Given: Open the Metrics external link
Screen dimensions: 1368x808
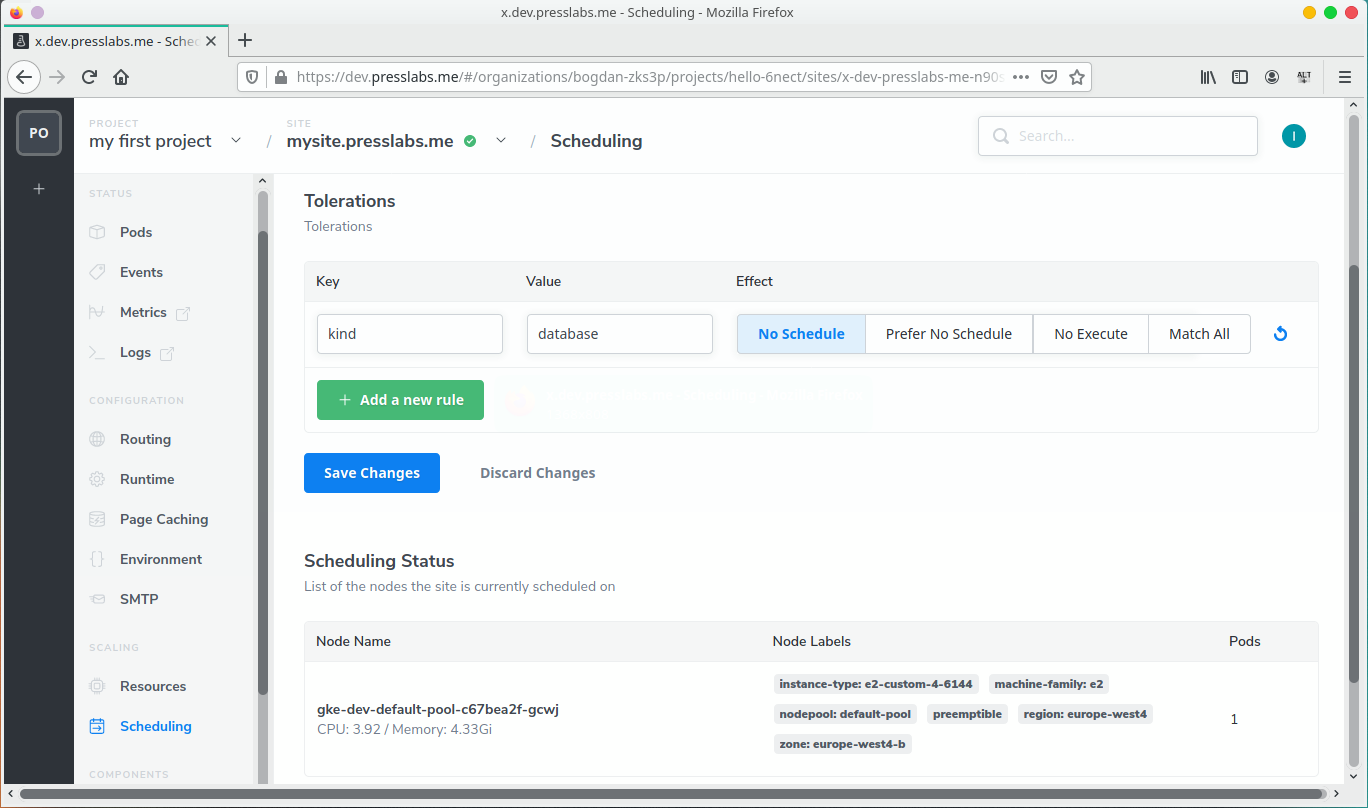Looking at the screenshot, I should pyautogui.click(x=143, y=312).
